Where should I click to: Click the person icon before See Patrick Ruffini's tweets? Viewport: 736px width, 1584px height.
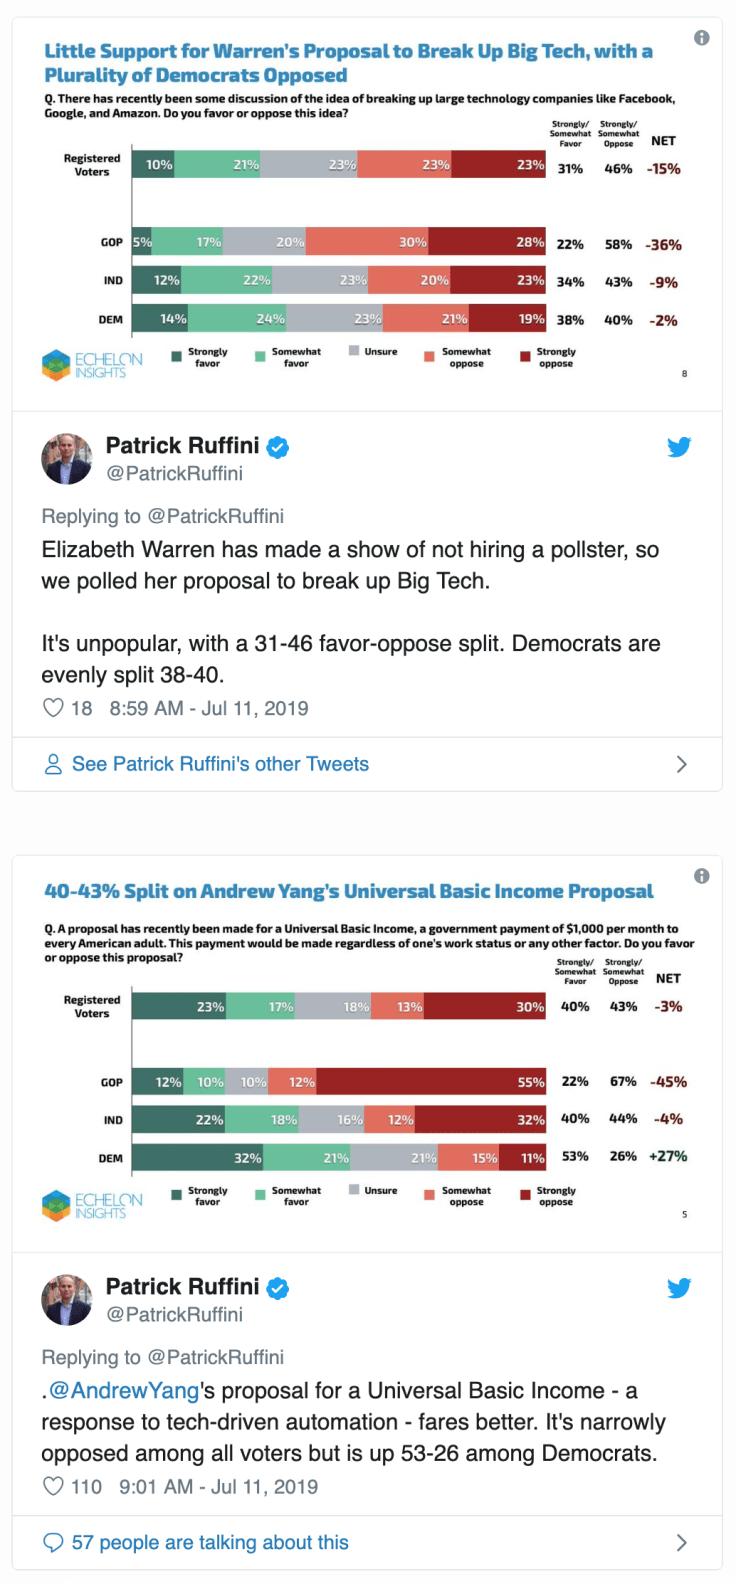(51, 763)
